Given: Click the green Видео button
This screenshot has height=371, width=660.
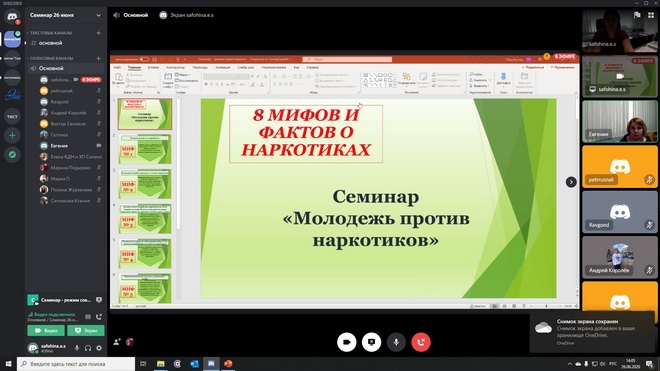Looking at the screenshot, I should [x=46, y=331].
